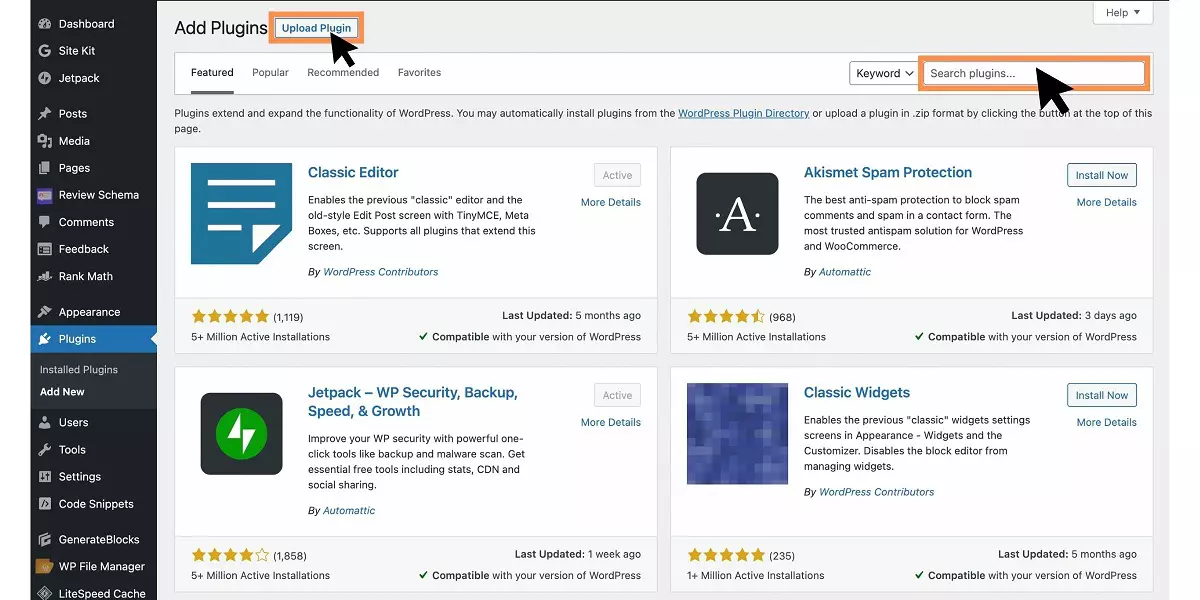The width and height of the screenshot is (1200, 600).
Task: Click the Classic Editor plugin thumbnail
Action: [x=241, y=214]
